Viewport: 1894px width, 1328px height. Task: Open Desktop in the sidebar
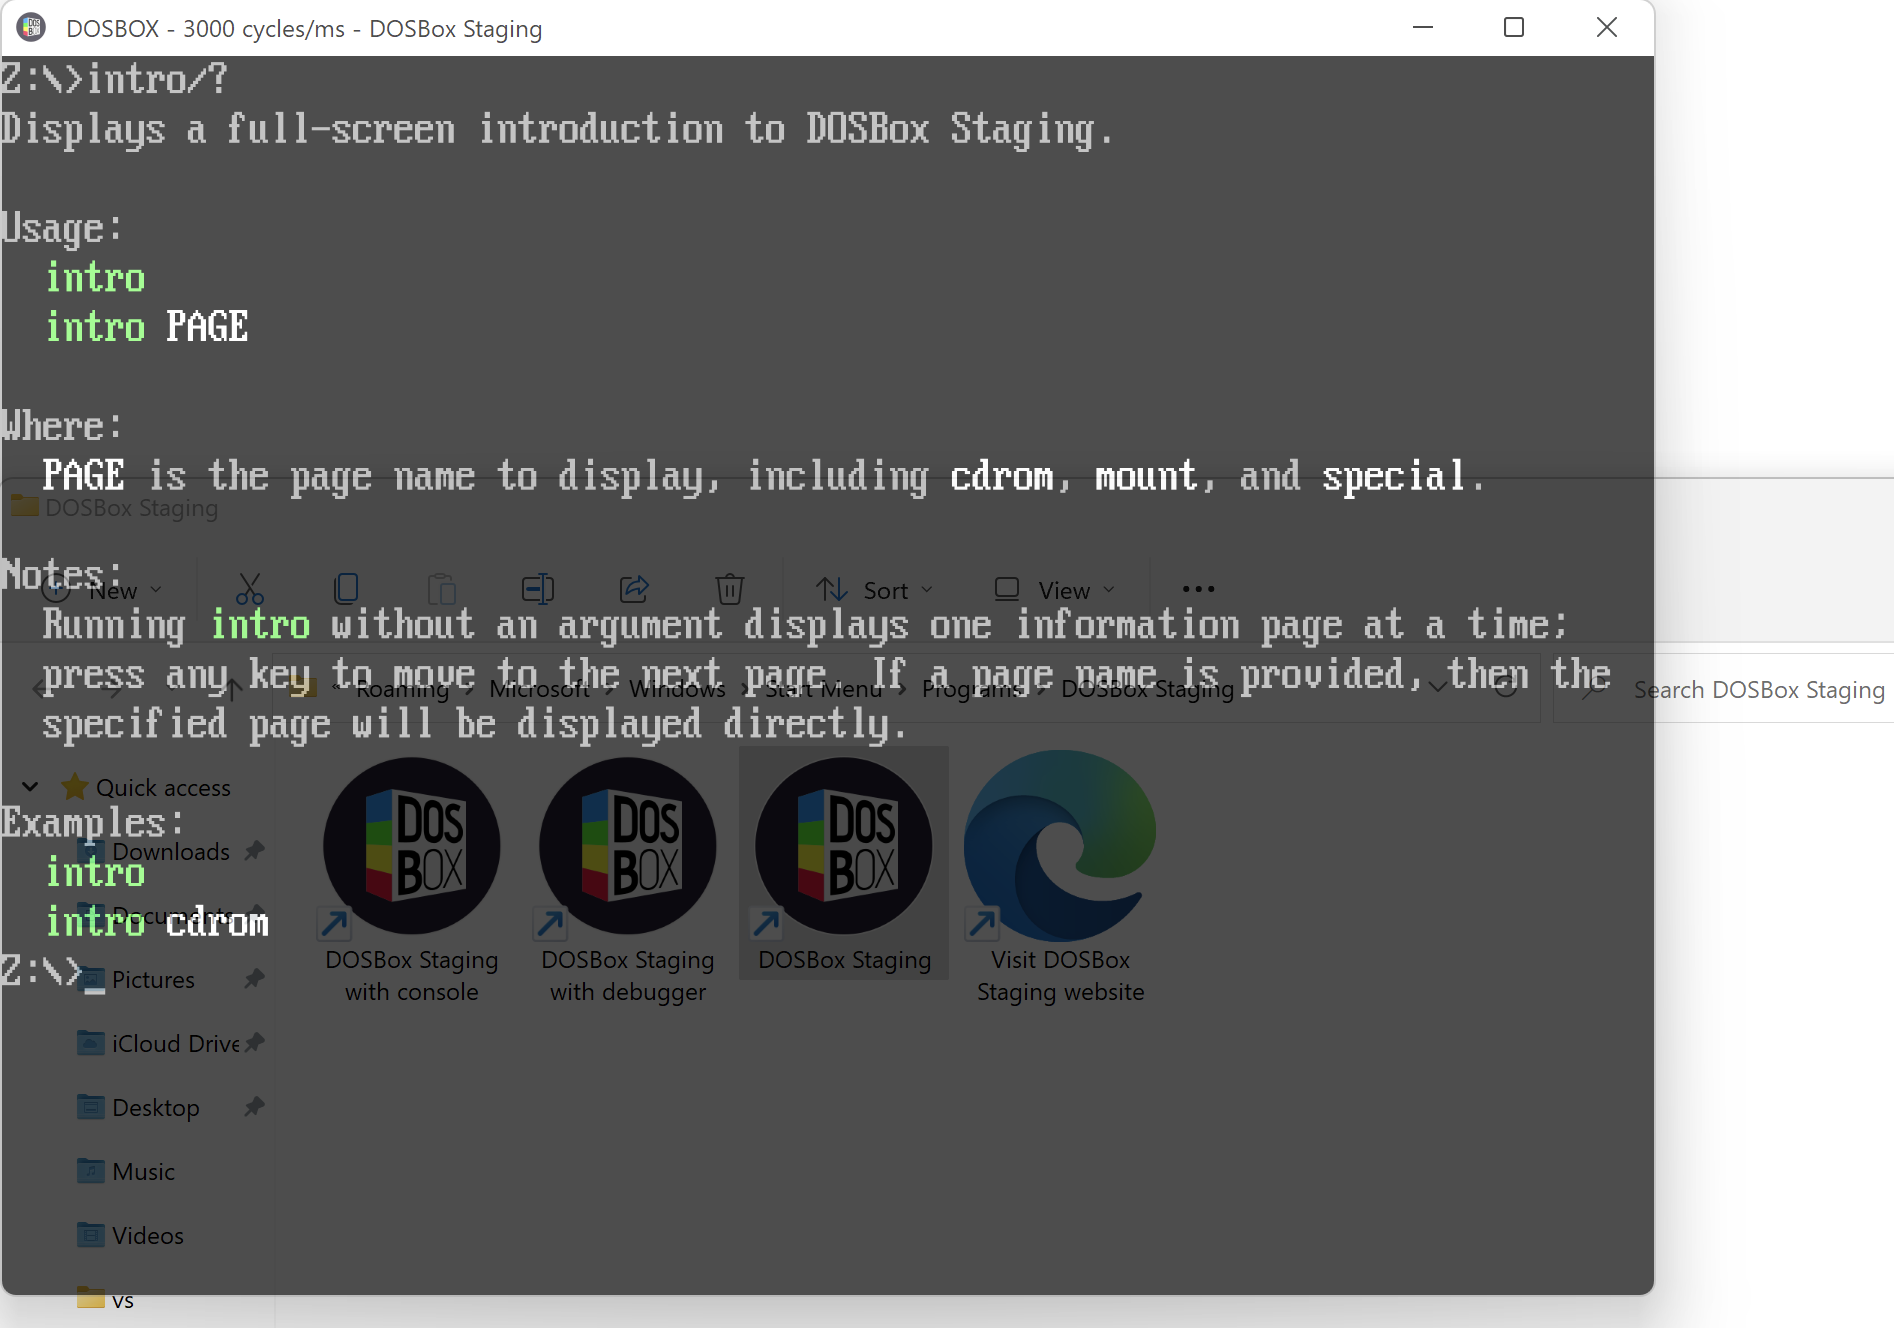(140, 1107)
